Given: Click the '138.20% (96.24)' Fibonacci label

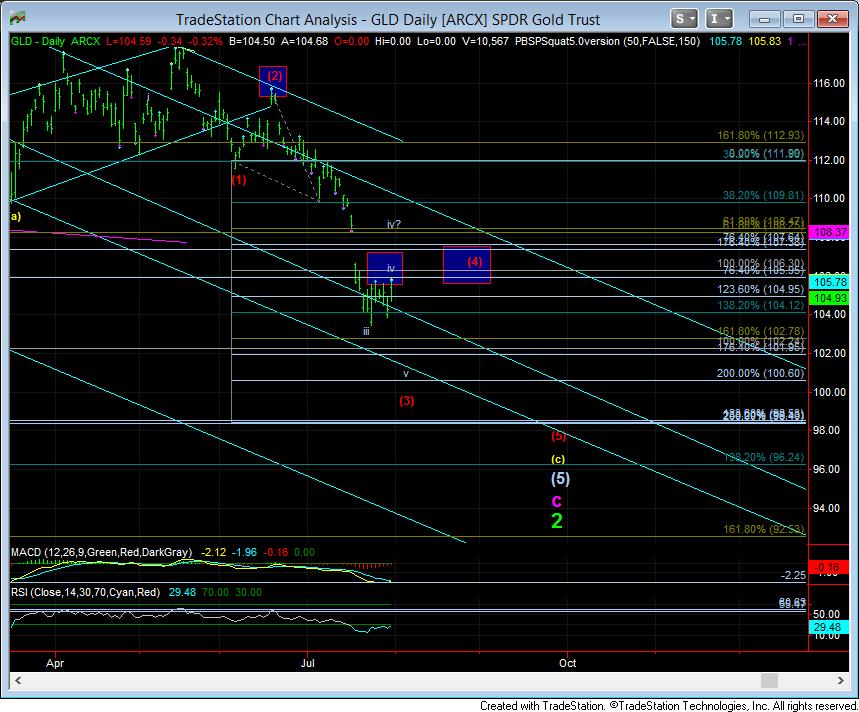Looking at the screenshot, I should [764, 457].
